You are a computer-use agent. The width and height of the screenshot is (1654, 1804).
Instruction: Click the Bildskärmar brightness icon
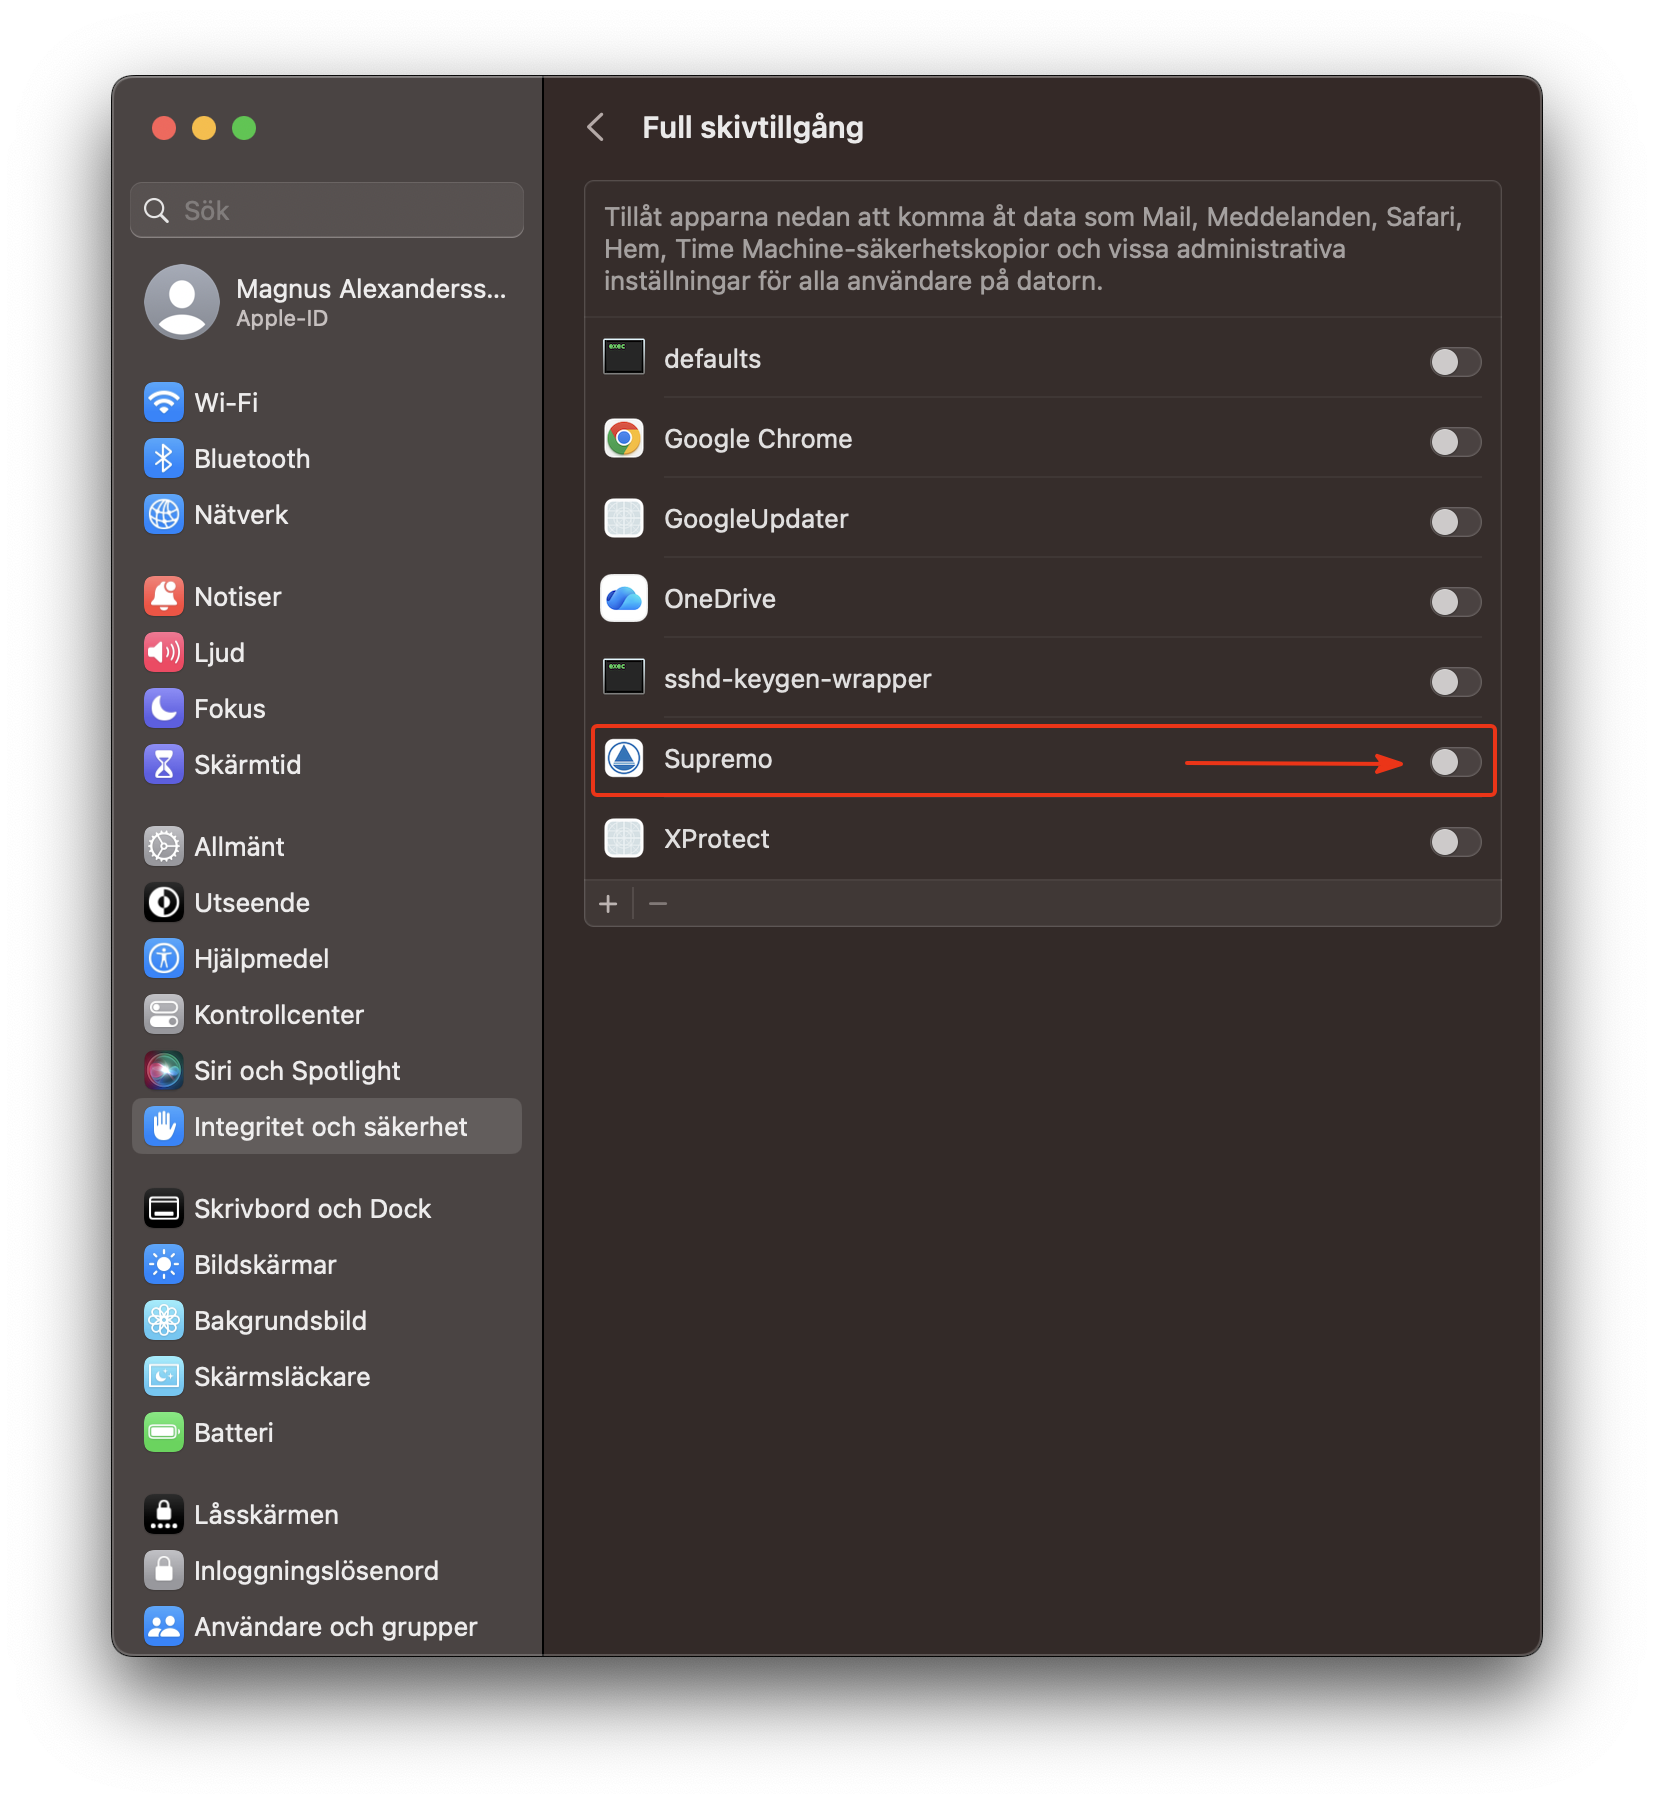[164, 1265]
